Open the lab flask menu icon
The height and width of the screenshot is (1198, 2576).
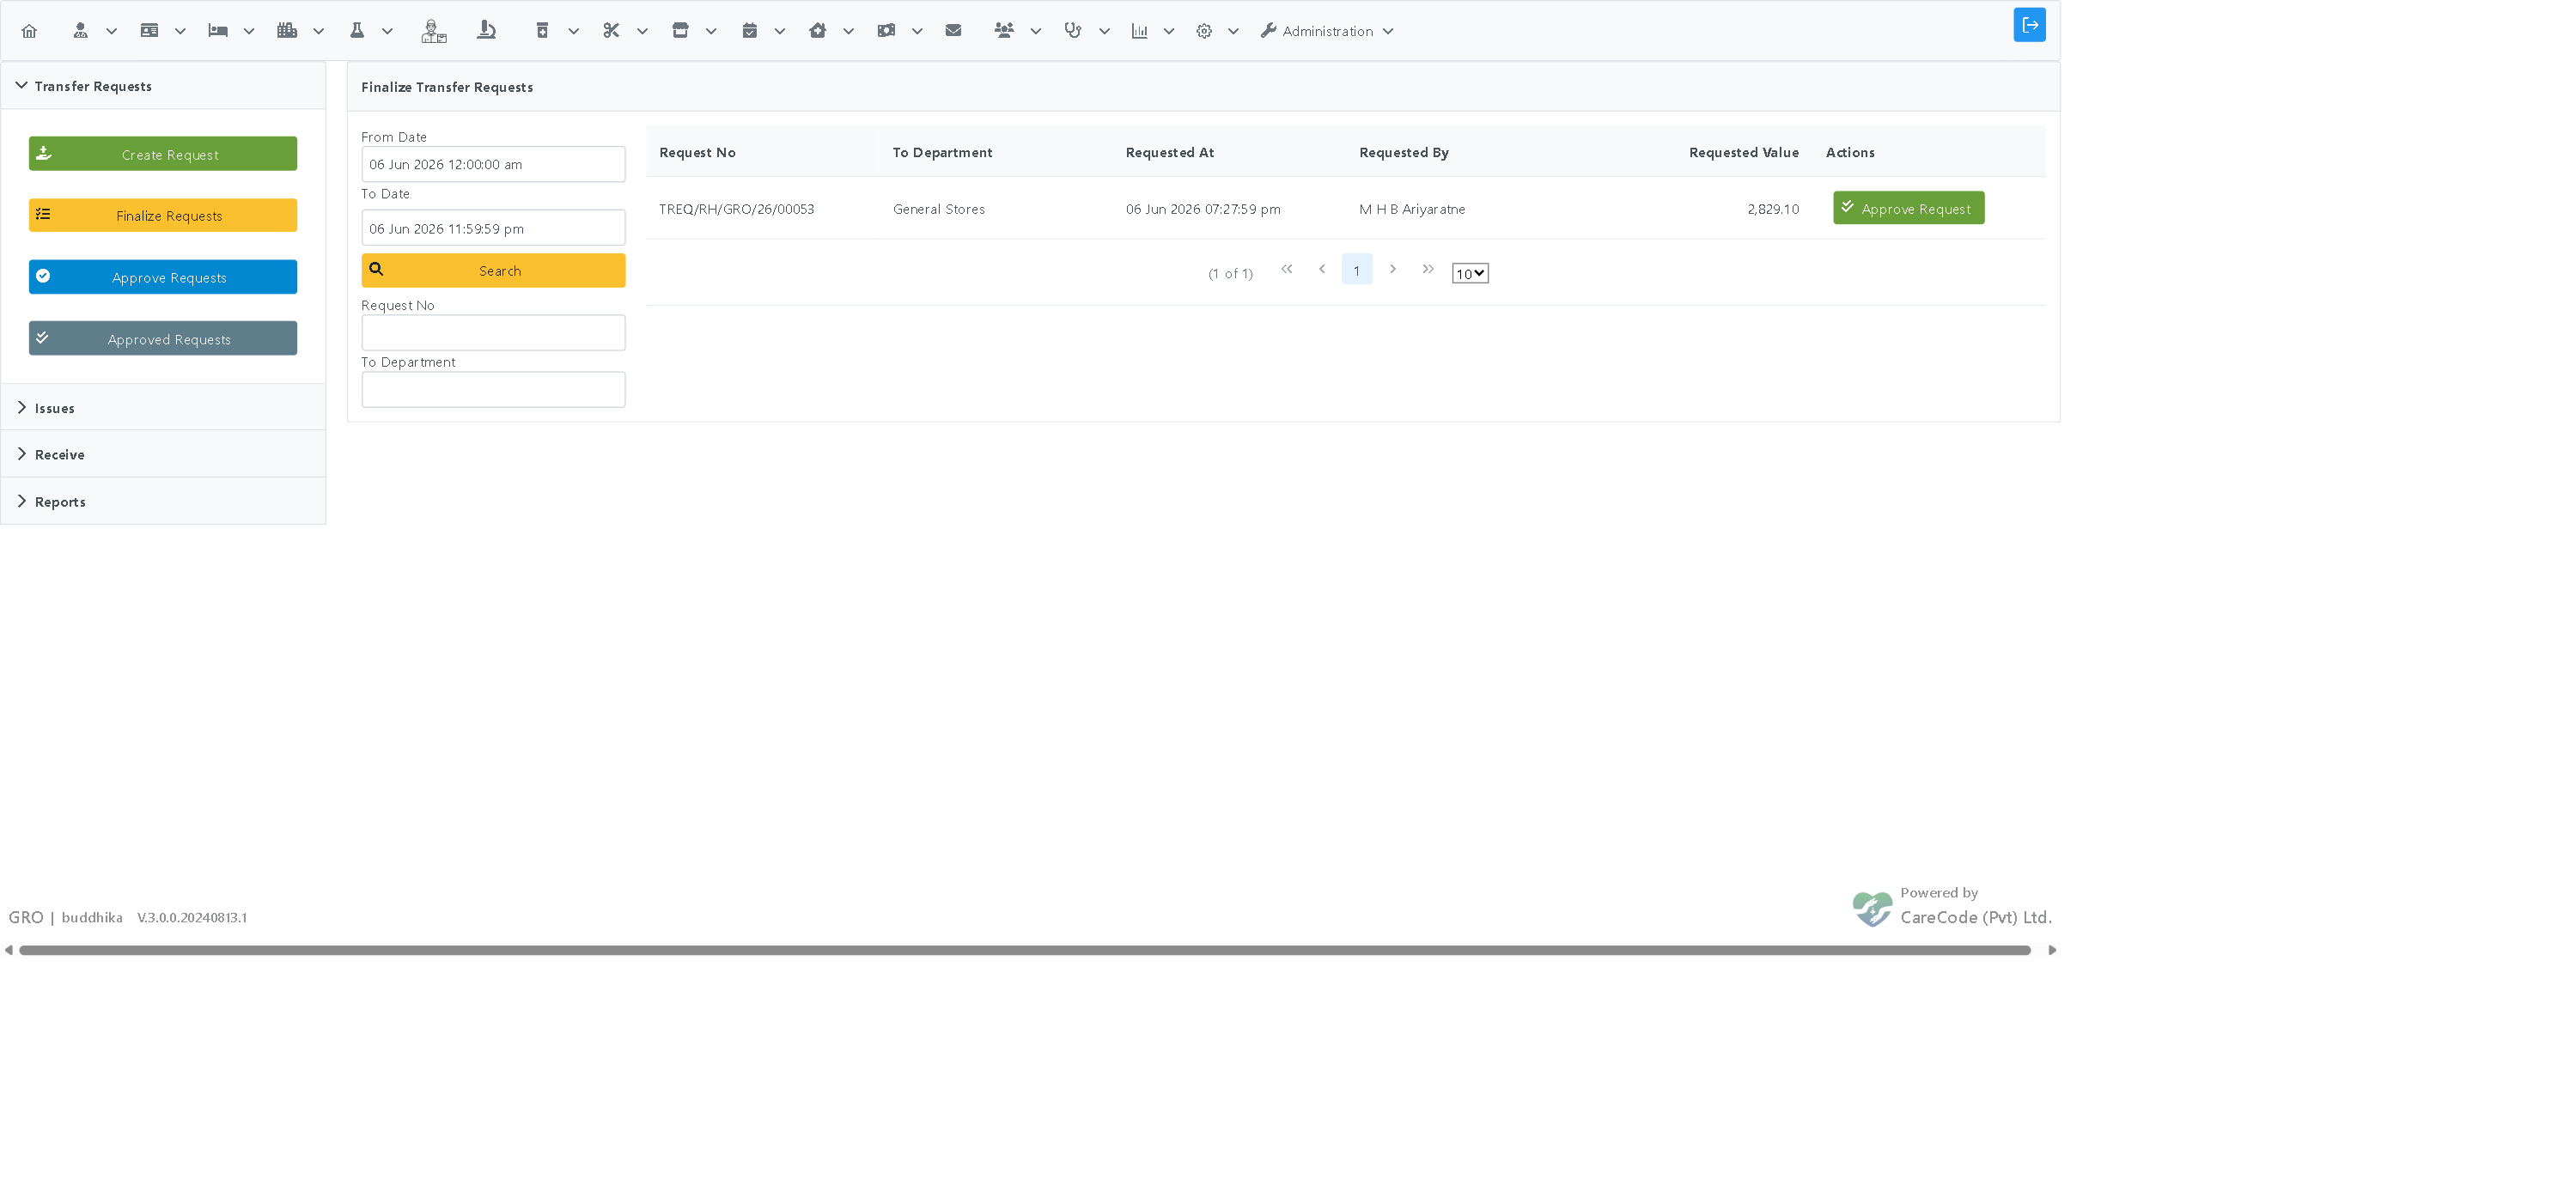coord(357,31)
